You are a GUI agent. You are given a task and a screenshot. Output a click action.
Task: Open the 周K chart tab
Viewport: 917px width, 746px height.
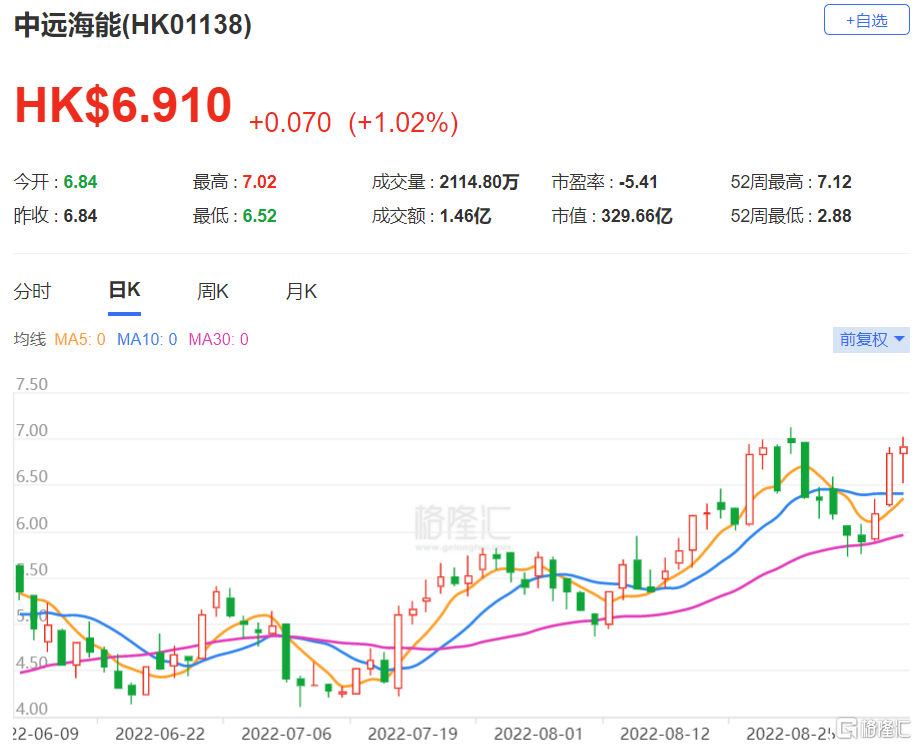tap(213, 291)
